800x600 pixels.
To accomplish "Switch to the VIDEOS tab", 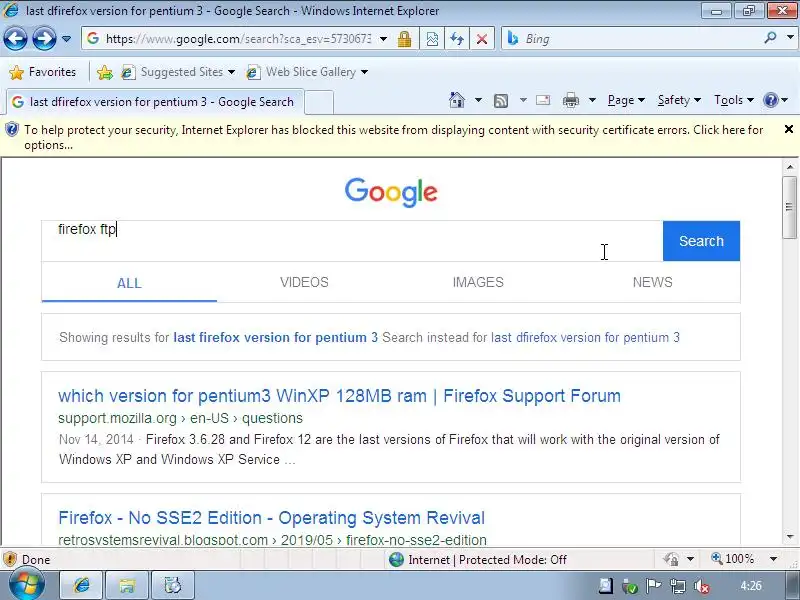I will pyautogui.click(x=304, y=282).
